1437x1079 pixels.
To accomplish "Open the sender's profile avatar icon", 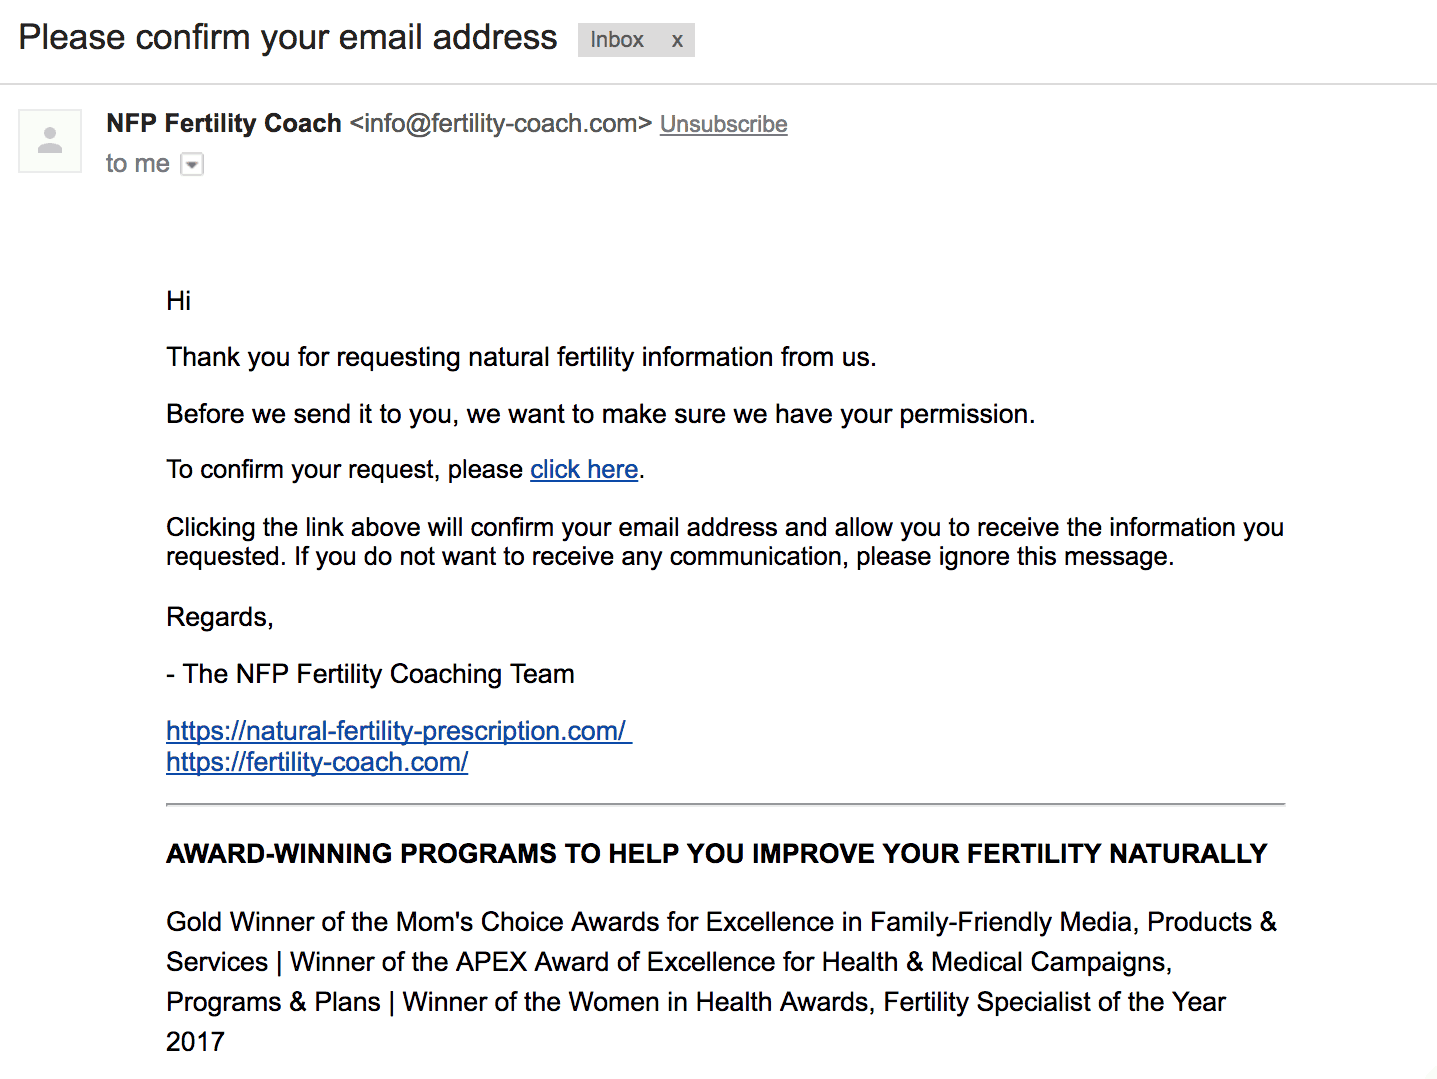I will click(50, 141).
